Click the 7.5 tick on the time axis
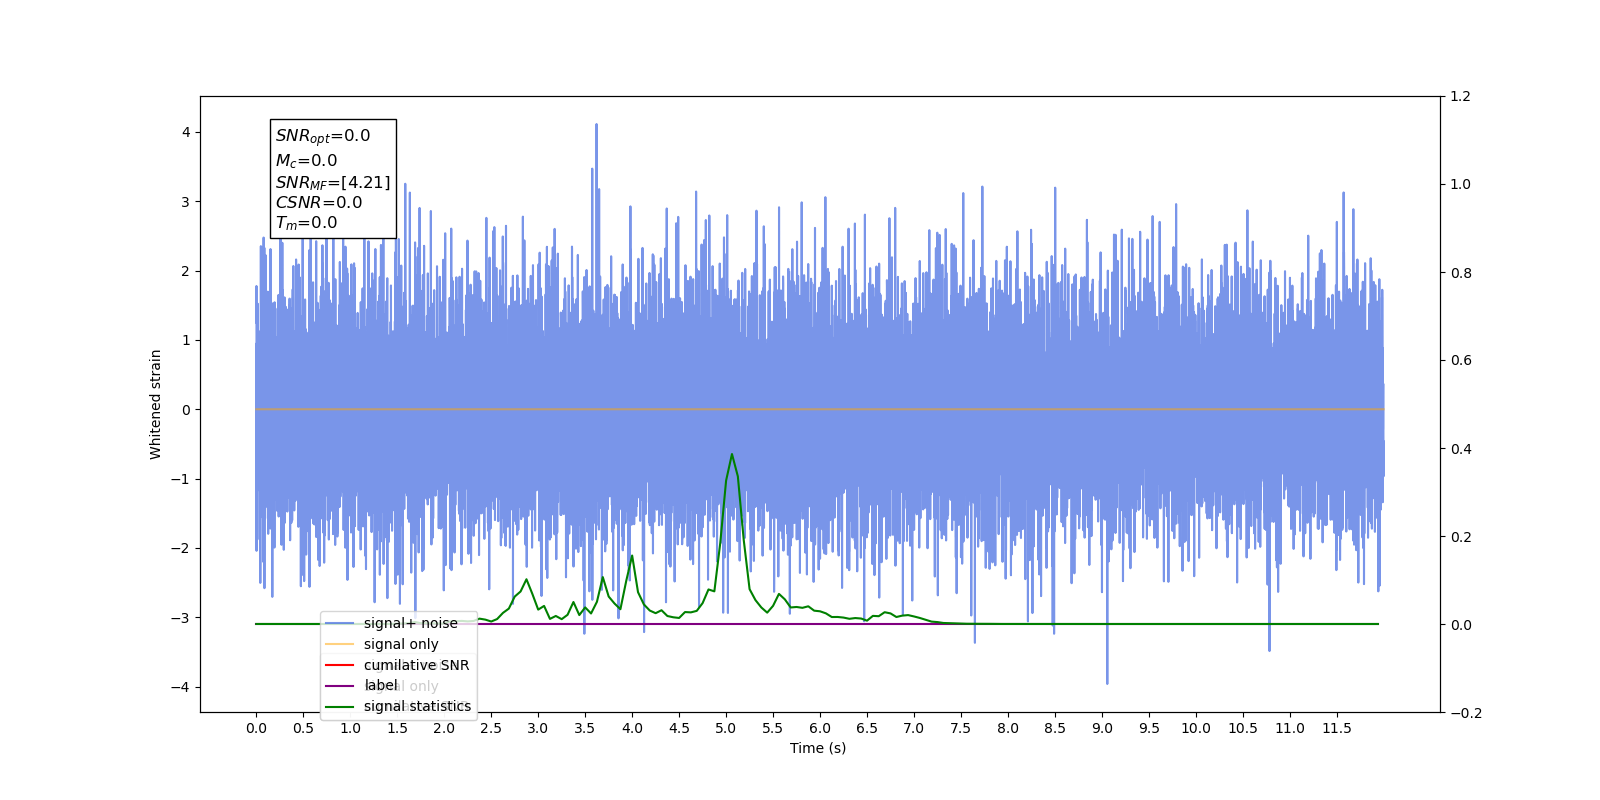The width and height of the screenshot is (1600, 800). click(x=961, y=728)
